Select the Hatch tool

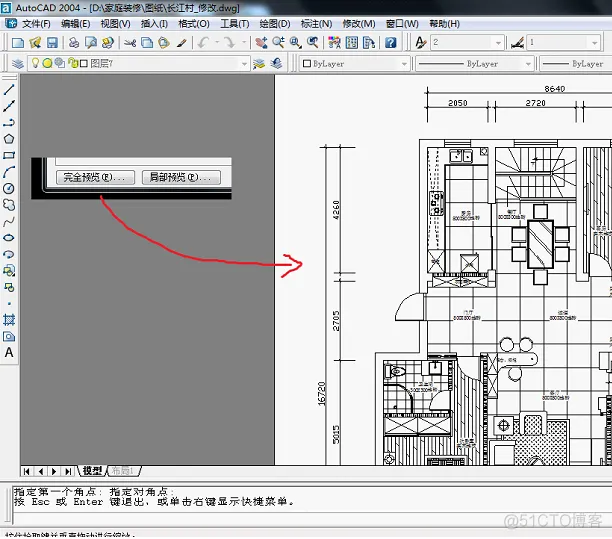click(x=9, y=320)
